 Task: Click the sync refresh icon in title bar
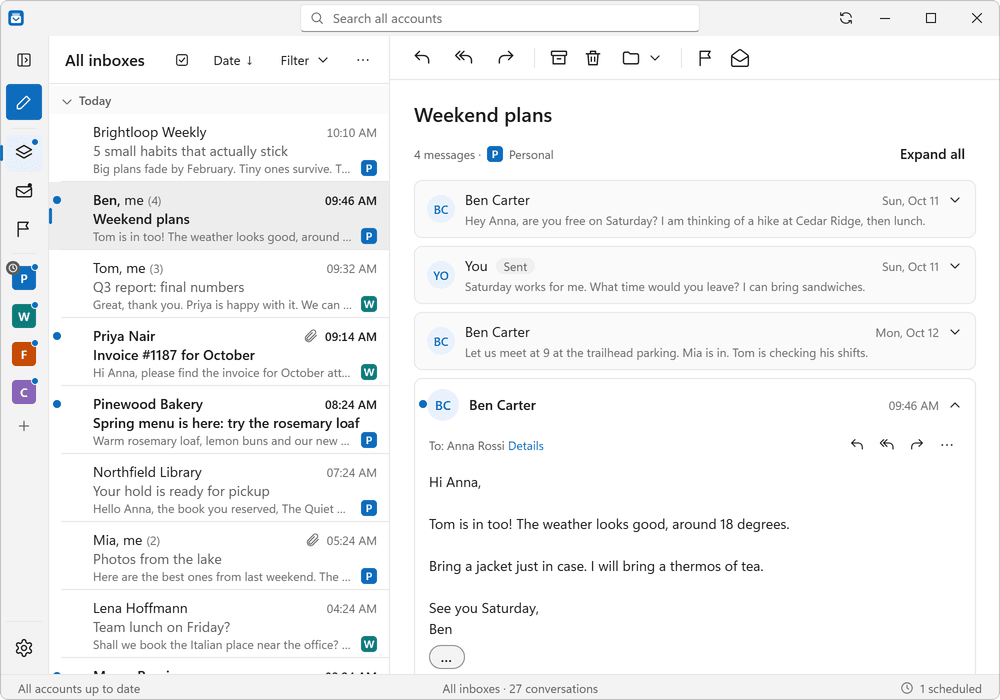(x=846, y=18)
